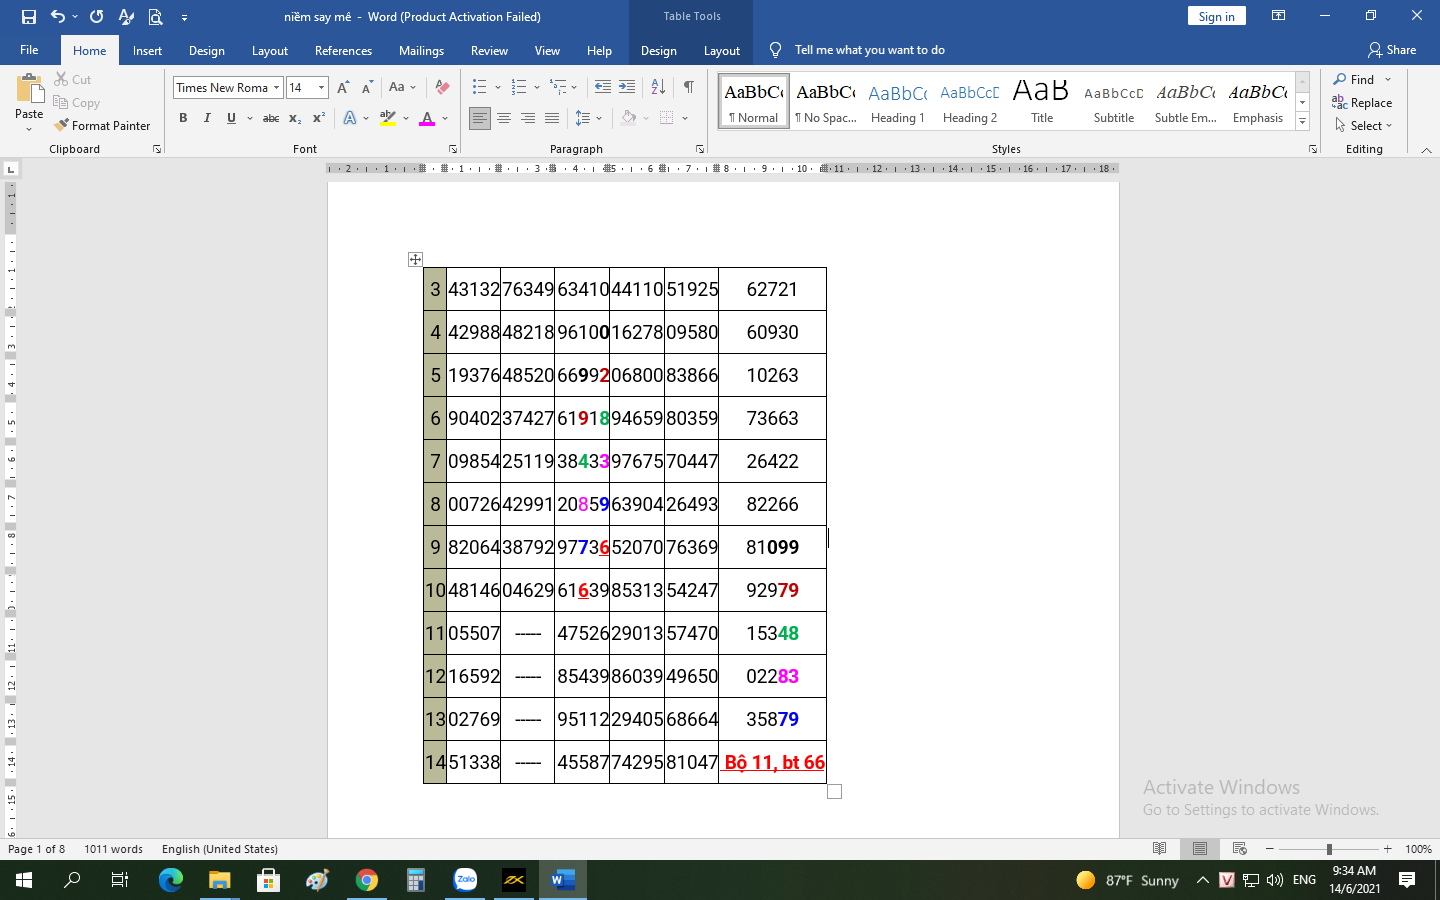Click the Format Painter brush icon
Viewport: 1440px width, 900px height.
tap(62, 126)
